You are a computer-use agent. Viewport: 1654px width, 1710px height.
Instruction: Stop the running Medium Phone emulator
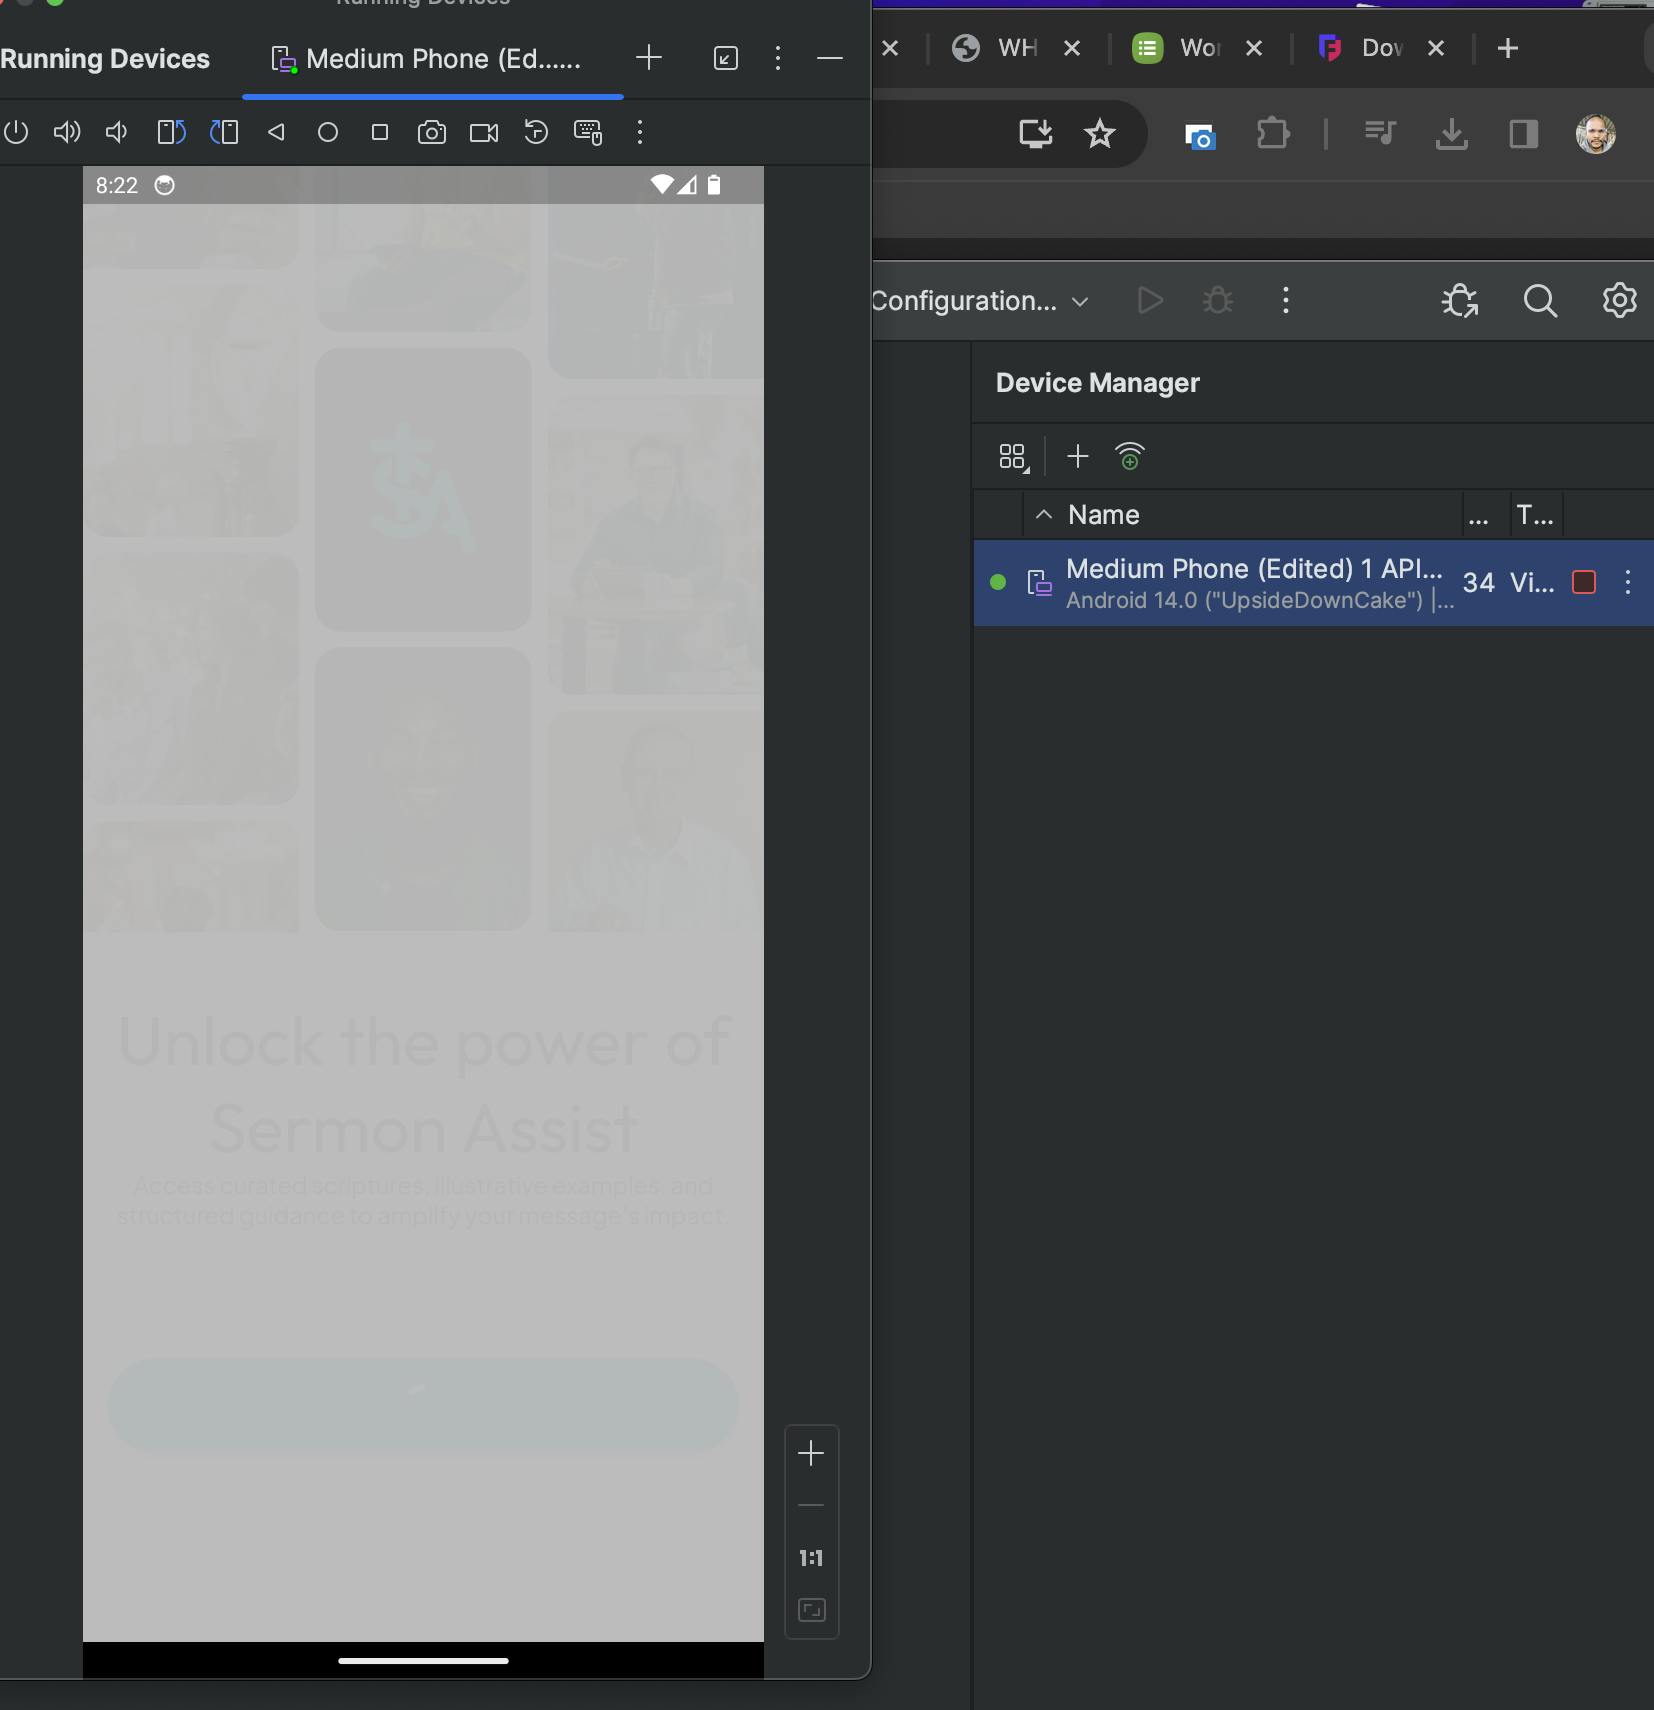click(1584, 582)
